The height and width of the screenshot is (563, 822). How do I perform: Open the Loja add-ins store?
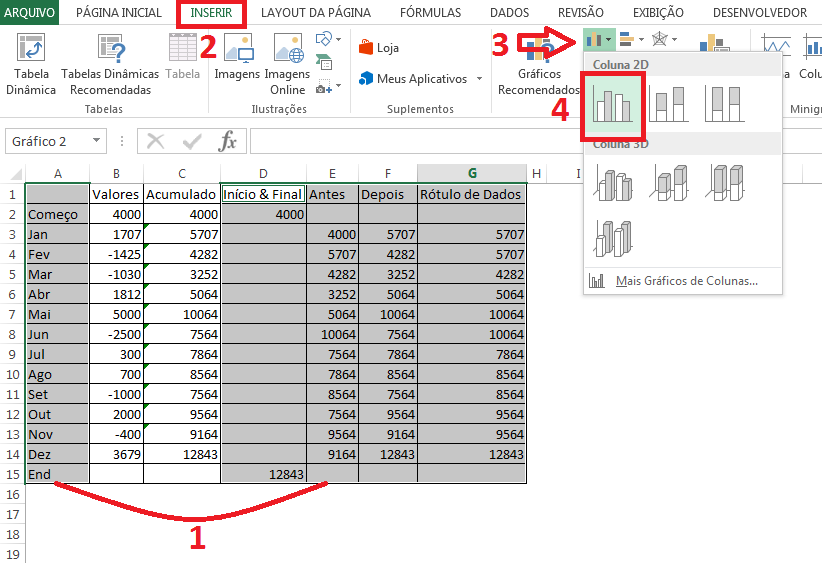[x=378, y=47]
